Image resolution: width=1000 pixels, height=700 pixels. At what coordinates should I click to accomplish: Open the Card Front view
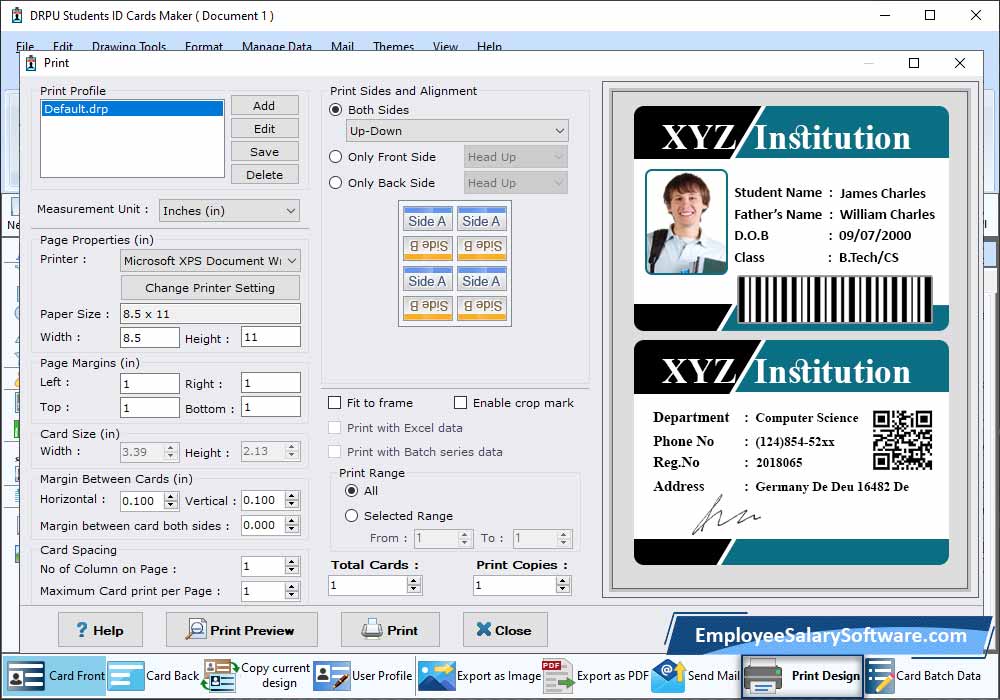[55, 676]
